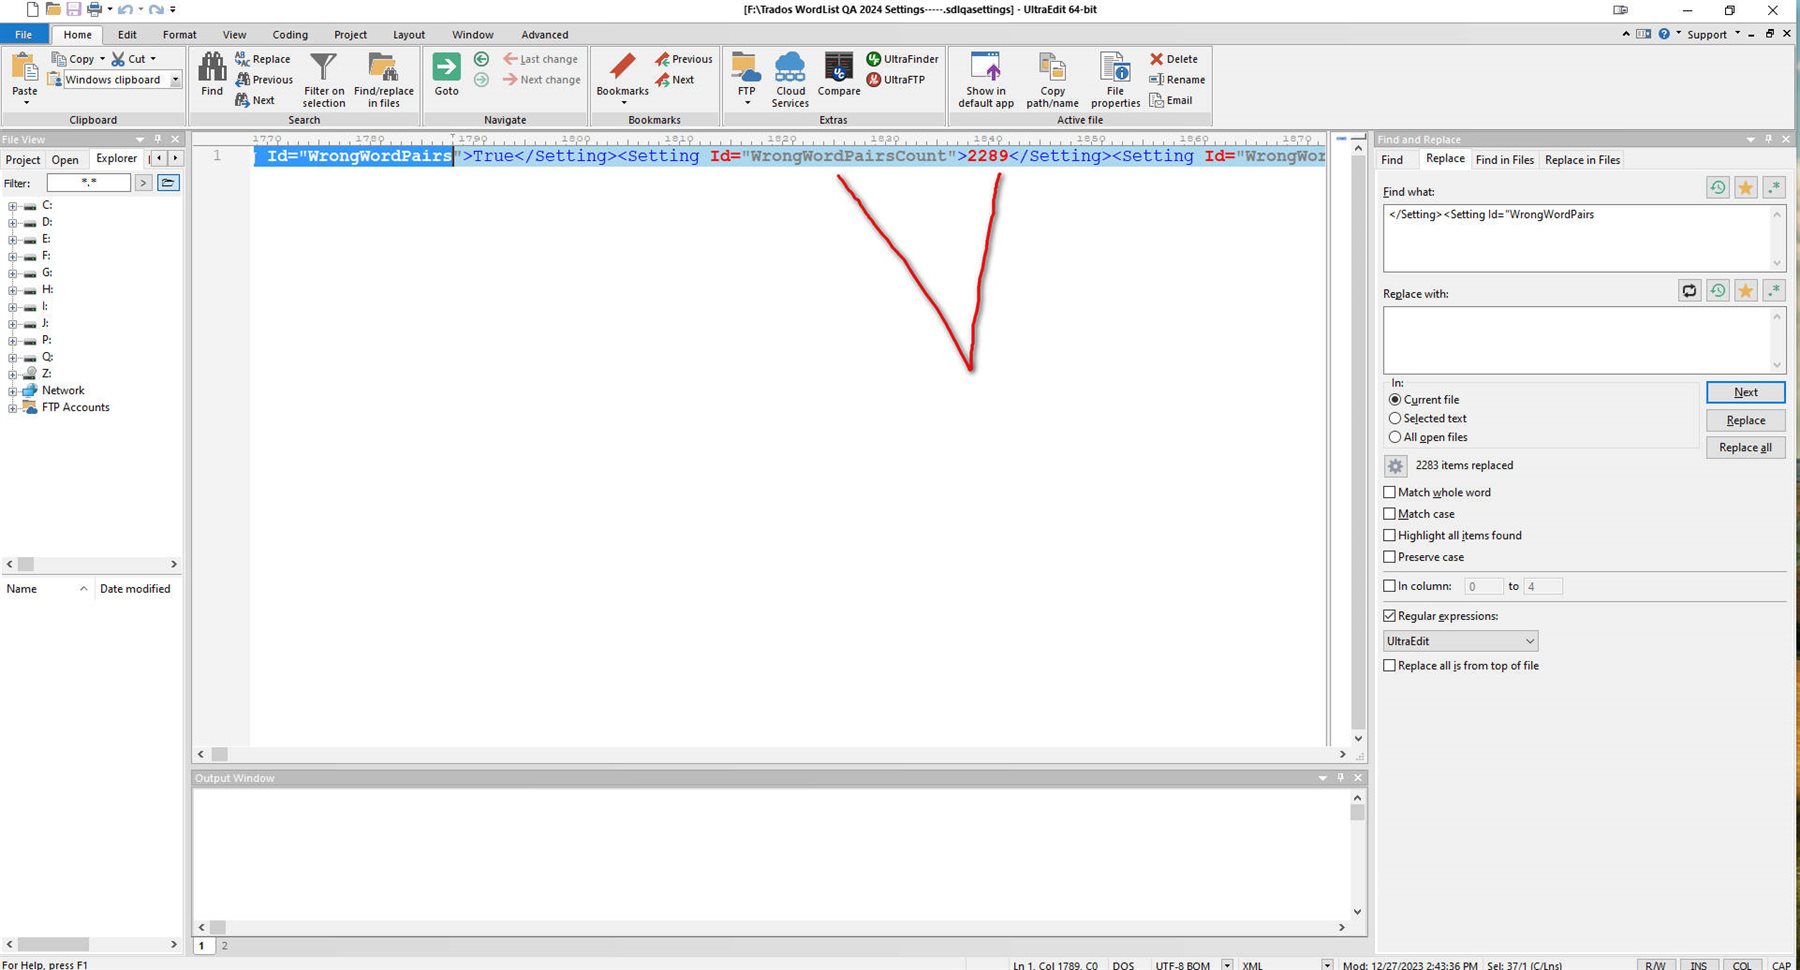Switch to Find in Files tab
Viewport: 1800px width, 970px height.
click(x=1504, y=160)
